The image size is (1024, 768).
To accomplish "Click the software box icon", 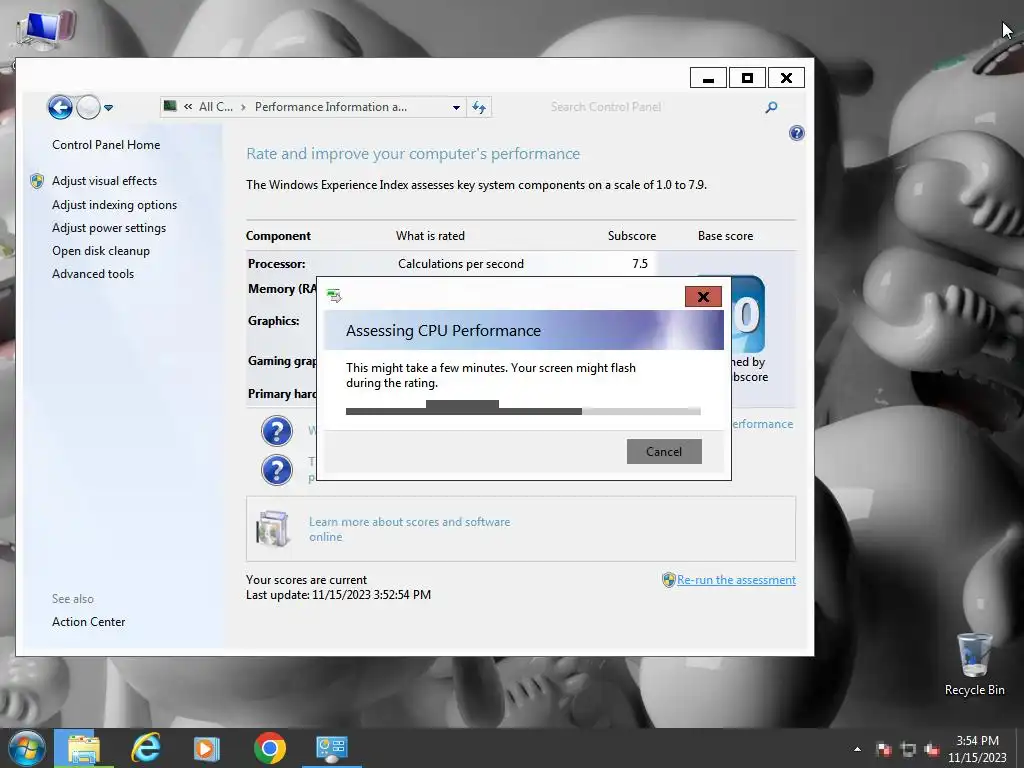I will [x=272, y=528].
